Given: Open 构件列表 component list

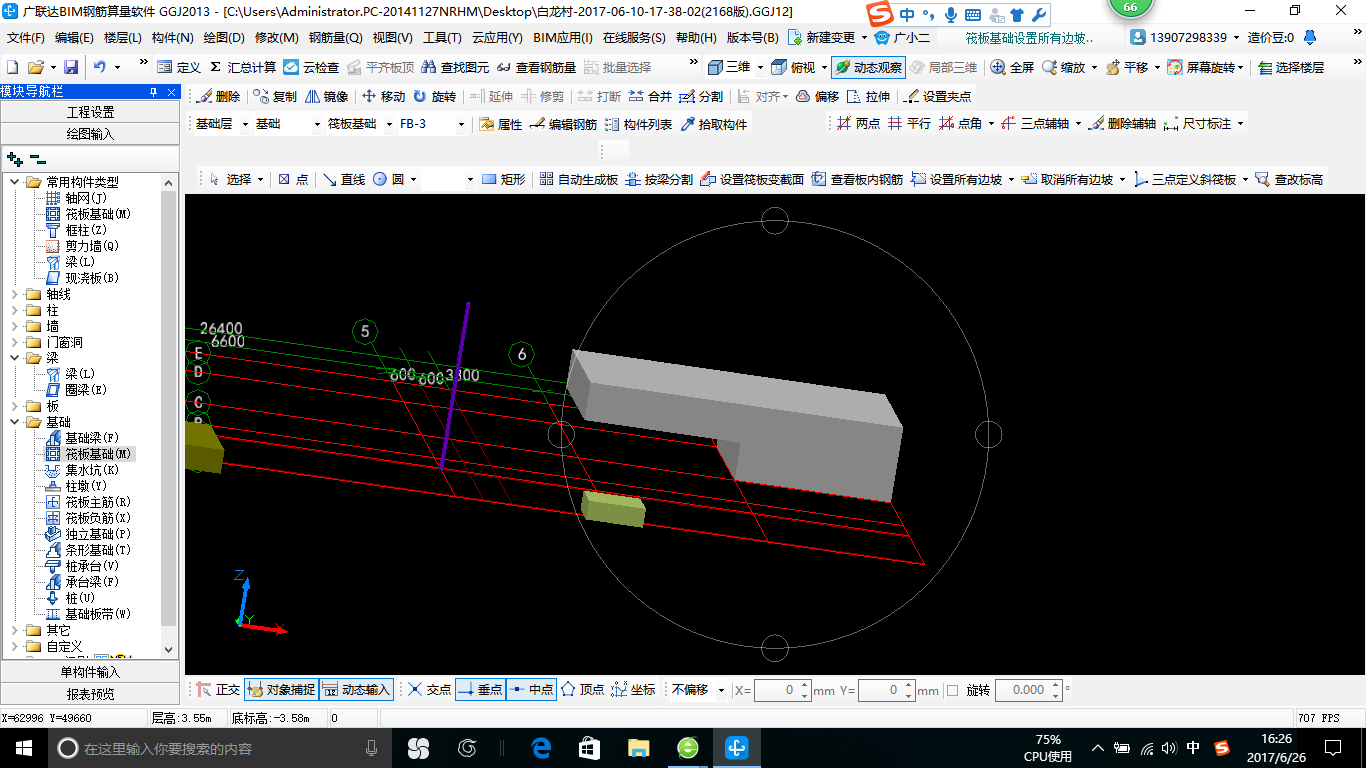Looking at the screenshot, I should (x=638, y=124).
